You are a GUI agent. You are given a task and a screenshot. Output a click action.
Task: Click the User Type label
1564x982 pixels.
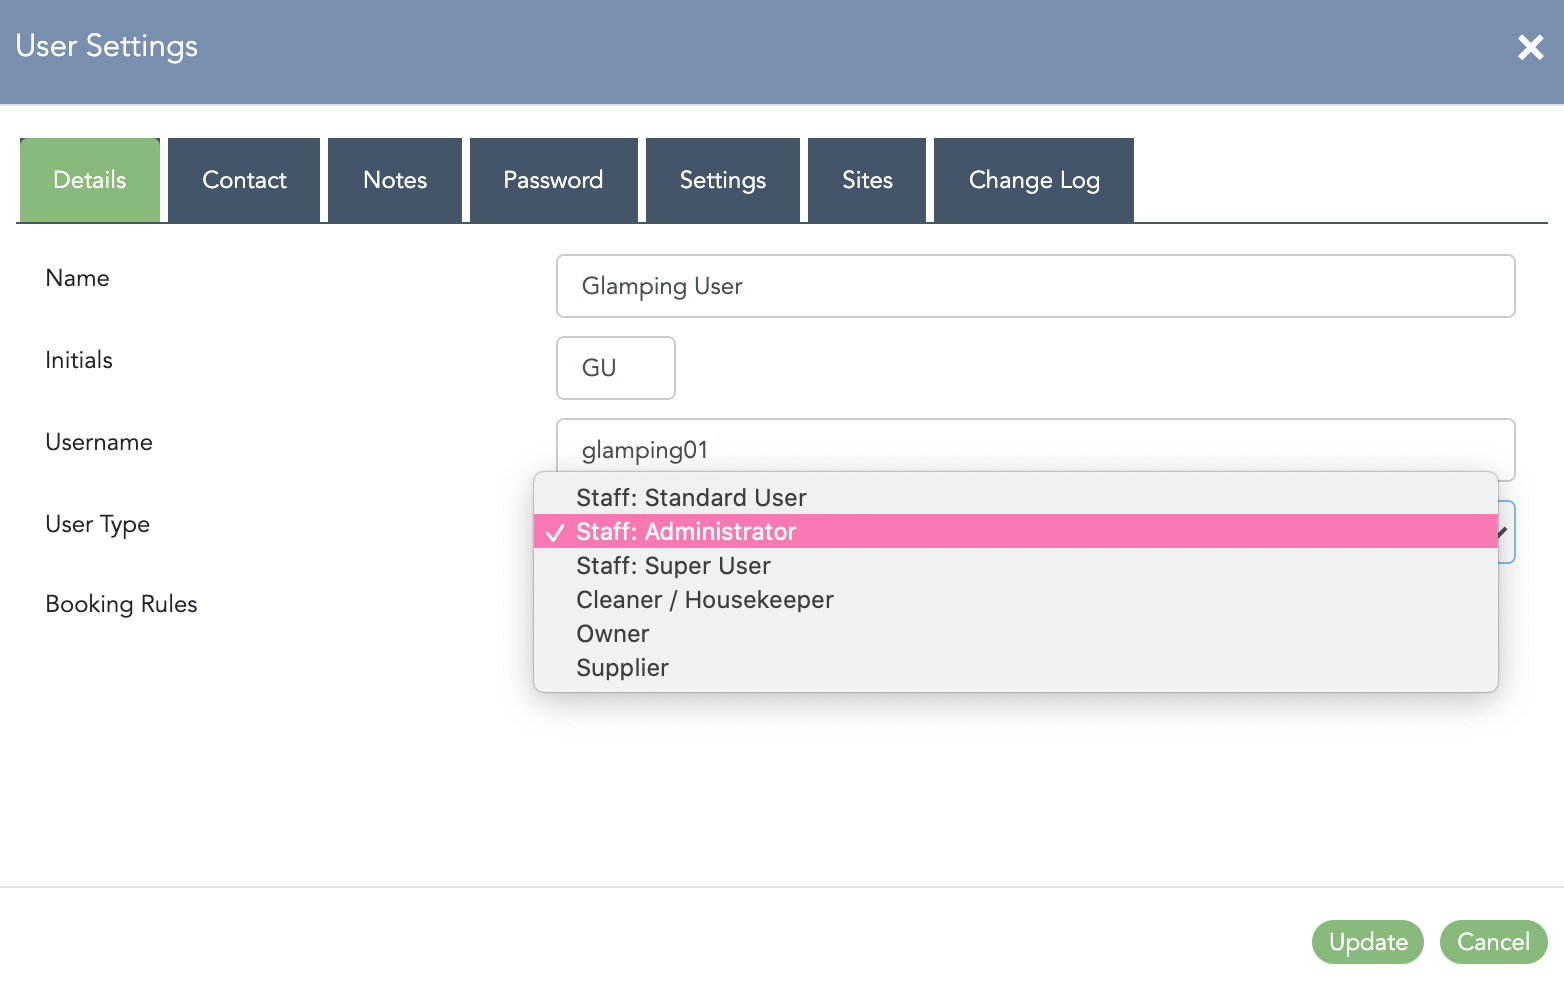(x=97, y=524)
